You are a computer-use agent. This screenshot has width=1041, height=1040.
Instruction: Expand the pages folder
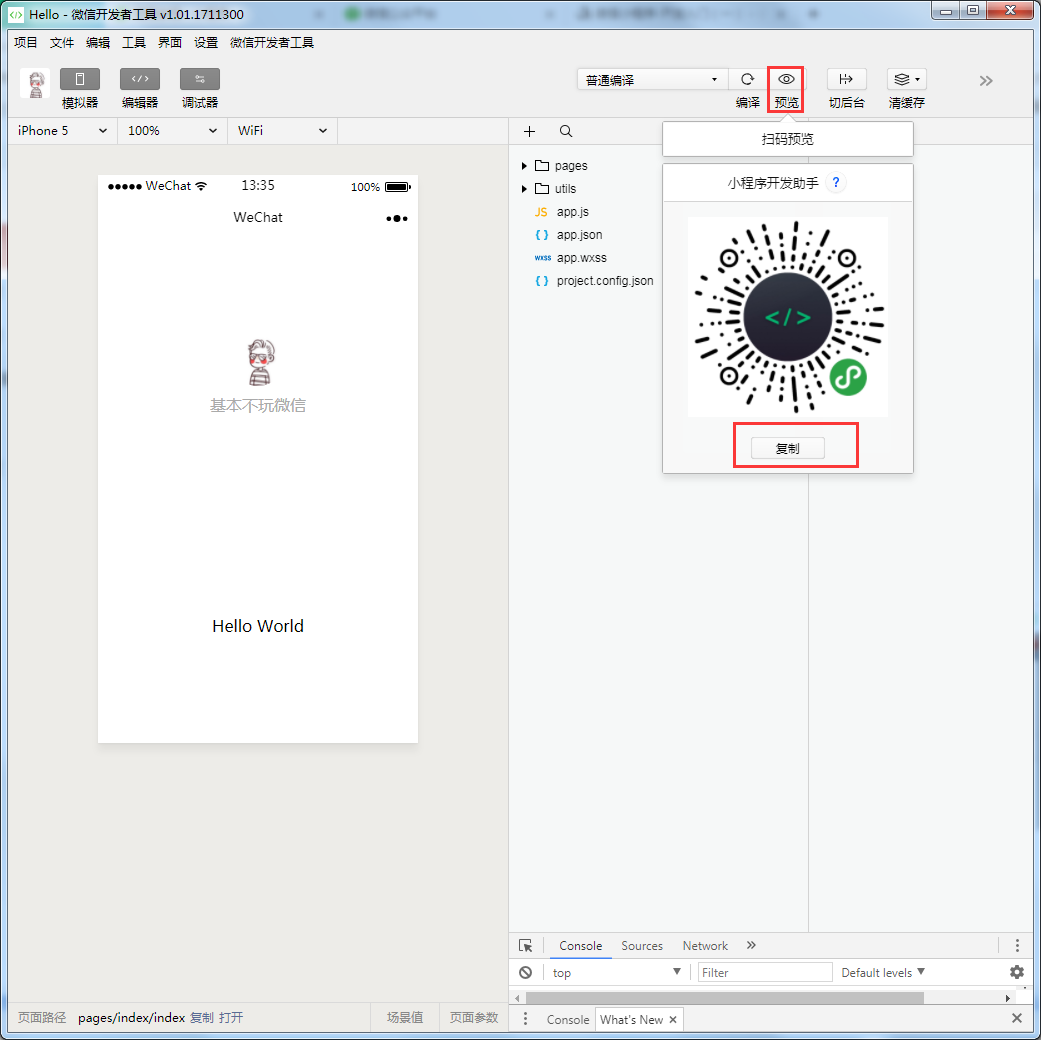(x=524, y=166)
